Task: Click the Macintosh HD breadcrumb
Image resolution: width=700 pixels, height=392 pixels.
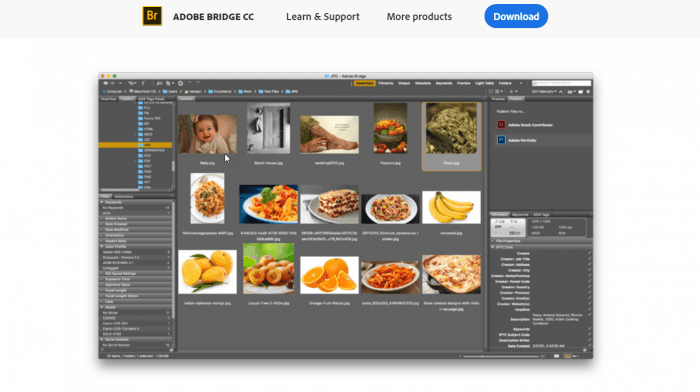Action: 142,92
